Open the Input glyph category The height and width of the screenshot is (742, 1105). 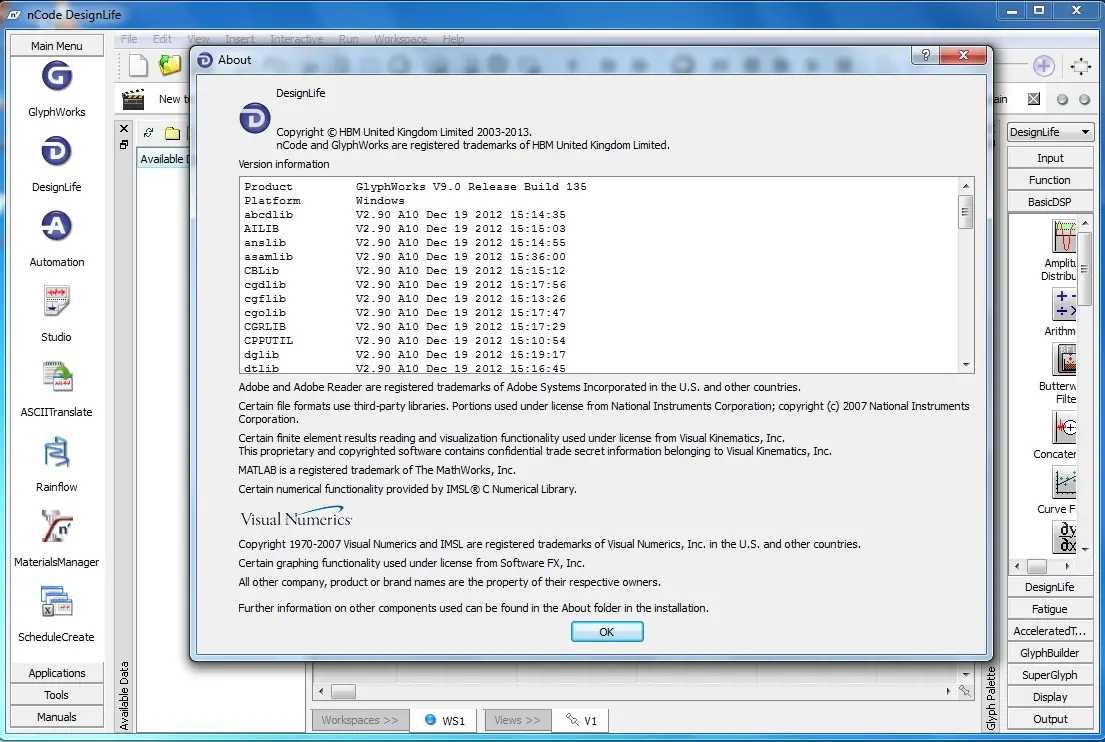(x=1050, y=158)
